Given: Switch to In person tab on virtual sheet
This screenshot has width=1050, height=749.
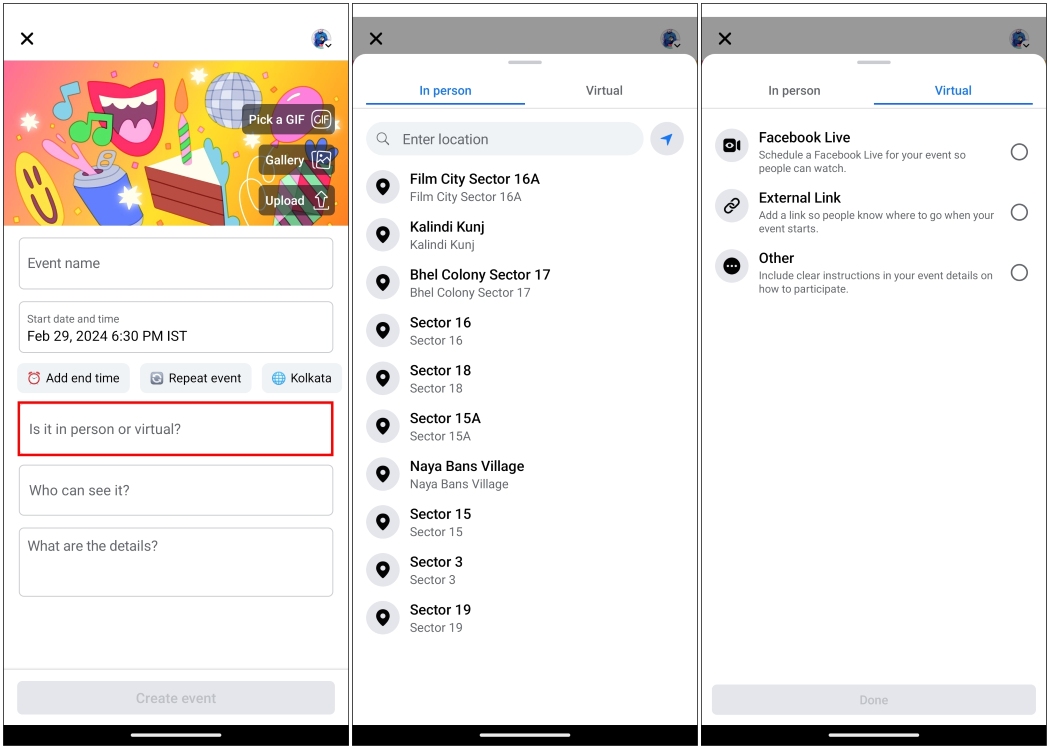Looking at the screenshot, I should tap(794, 90).
